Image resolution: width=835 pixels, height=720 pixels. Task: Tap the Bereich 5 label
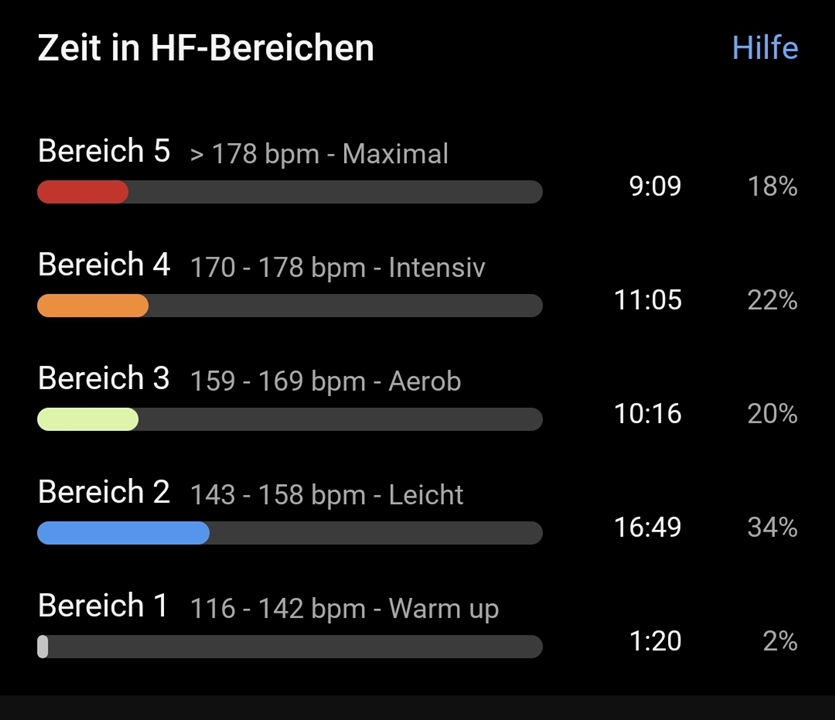[104, 151]
